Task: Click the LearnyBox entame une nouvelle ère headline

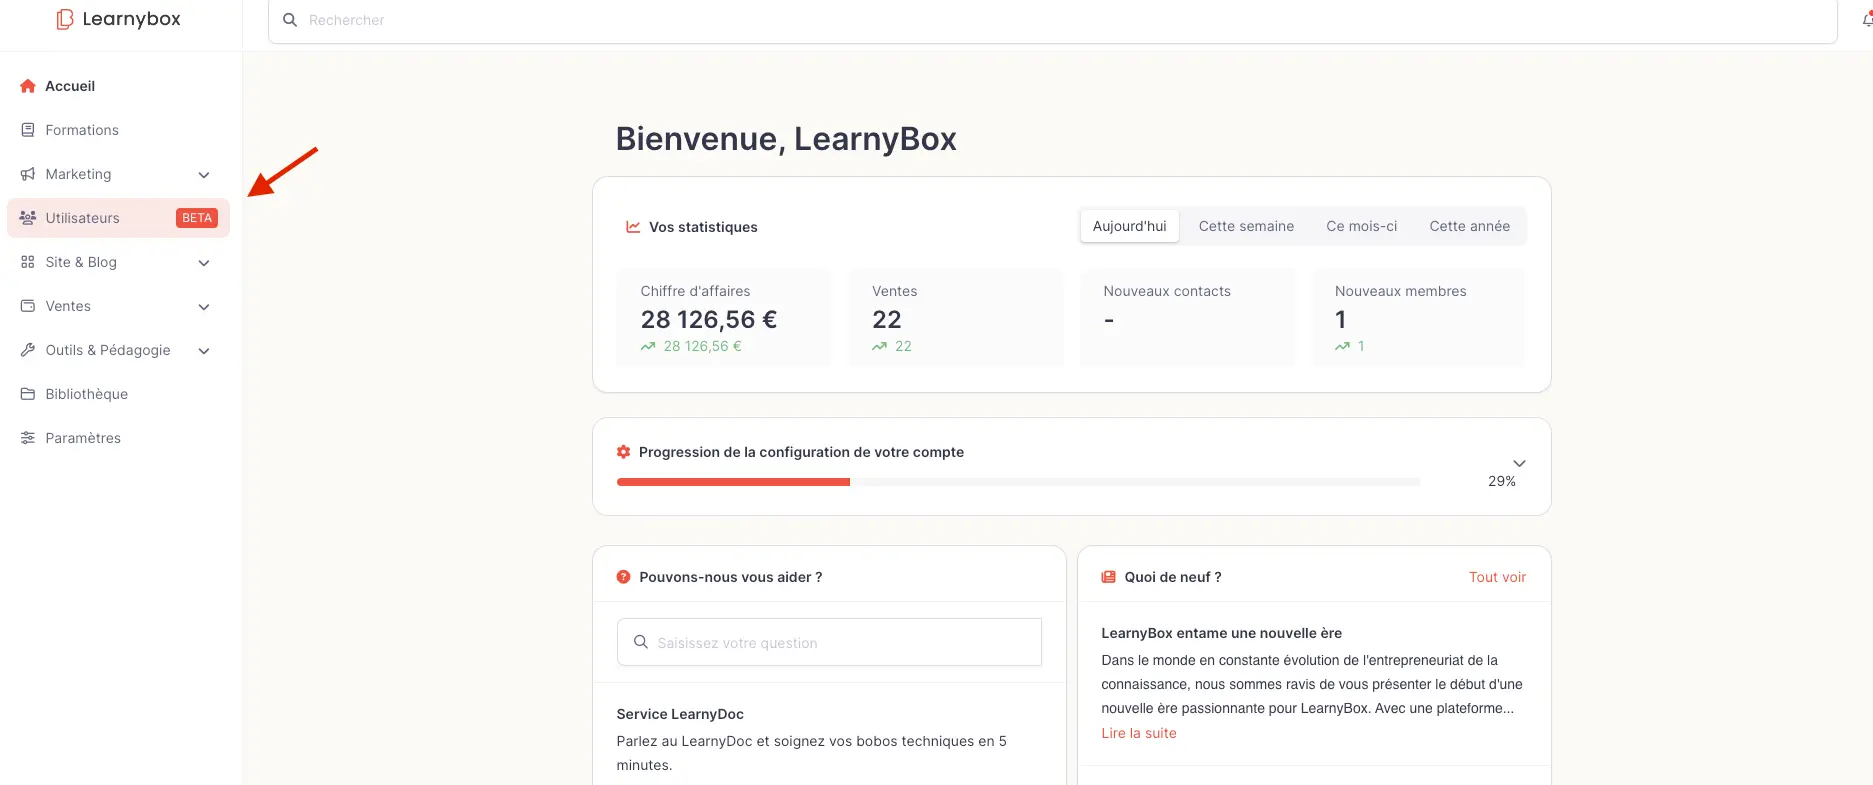Action: point(1221,633)
